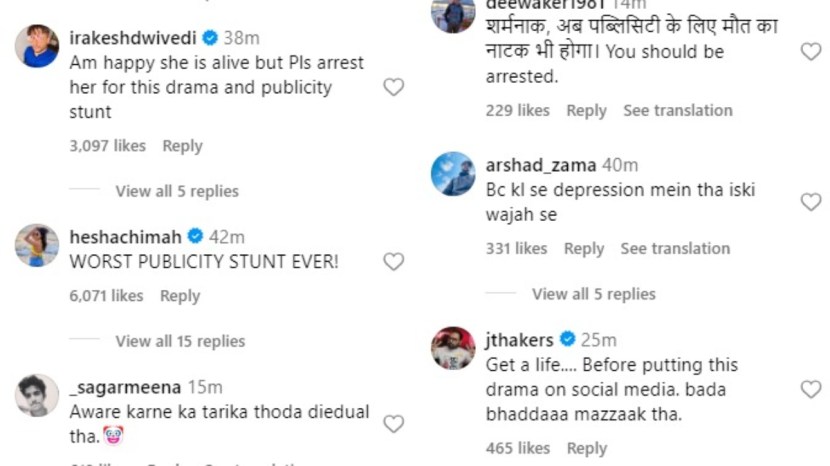830x466 pixels.
Task: Expand View all 5 replies under irakeshdwivedi
Action: (177, 191)
